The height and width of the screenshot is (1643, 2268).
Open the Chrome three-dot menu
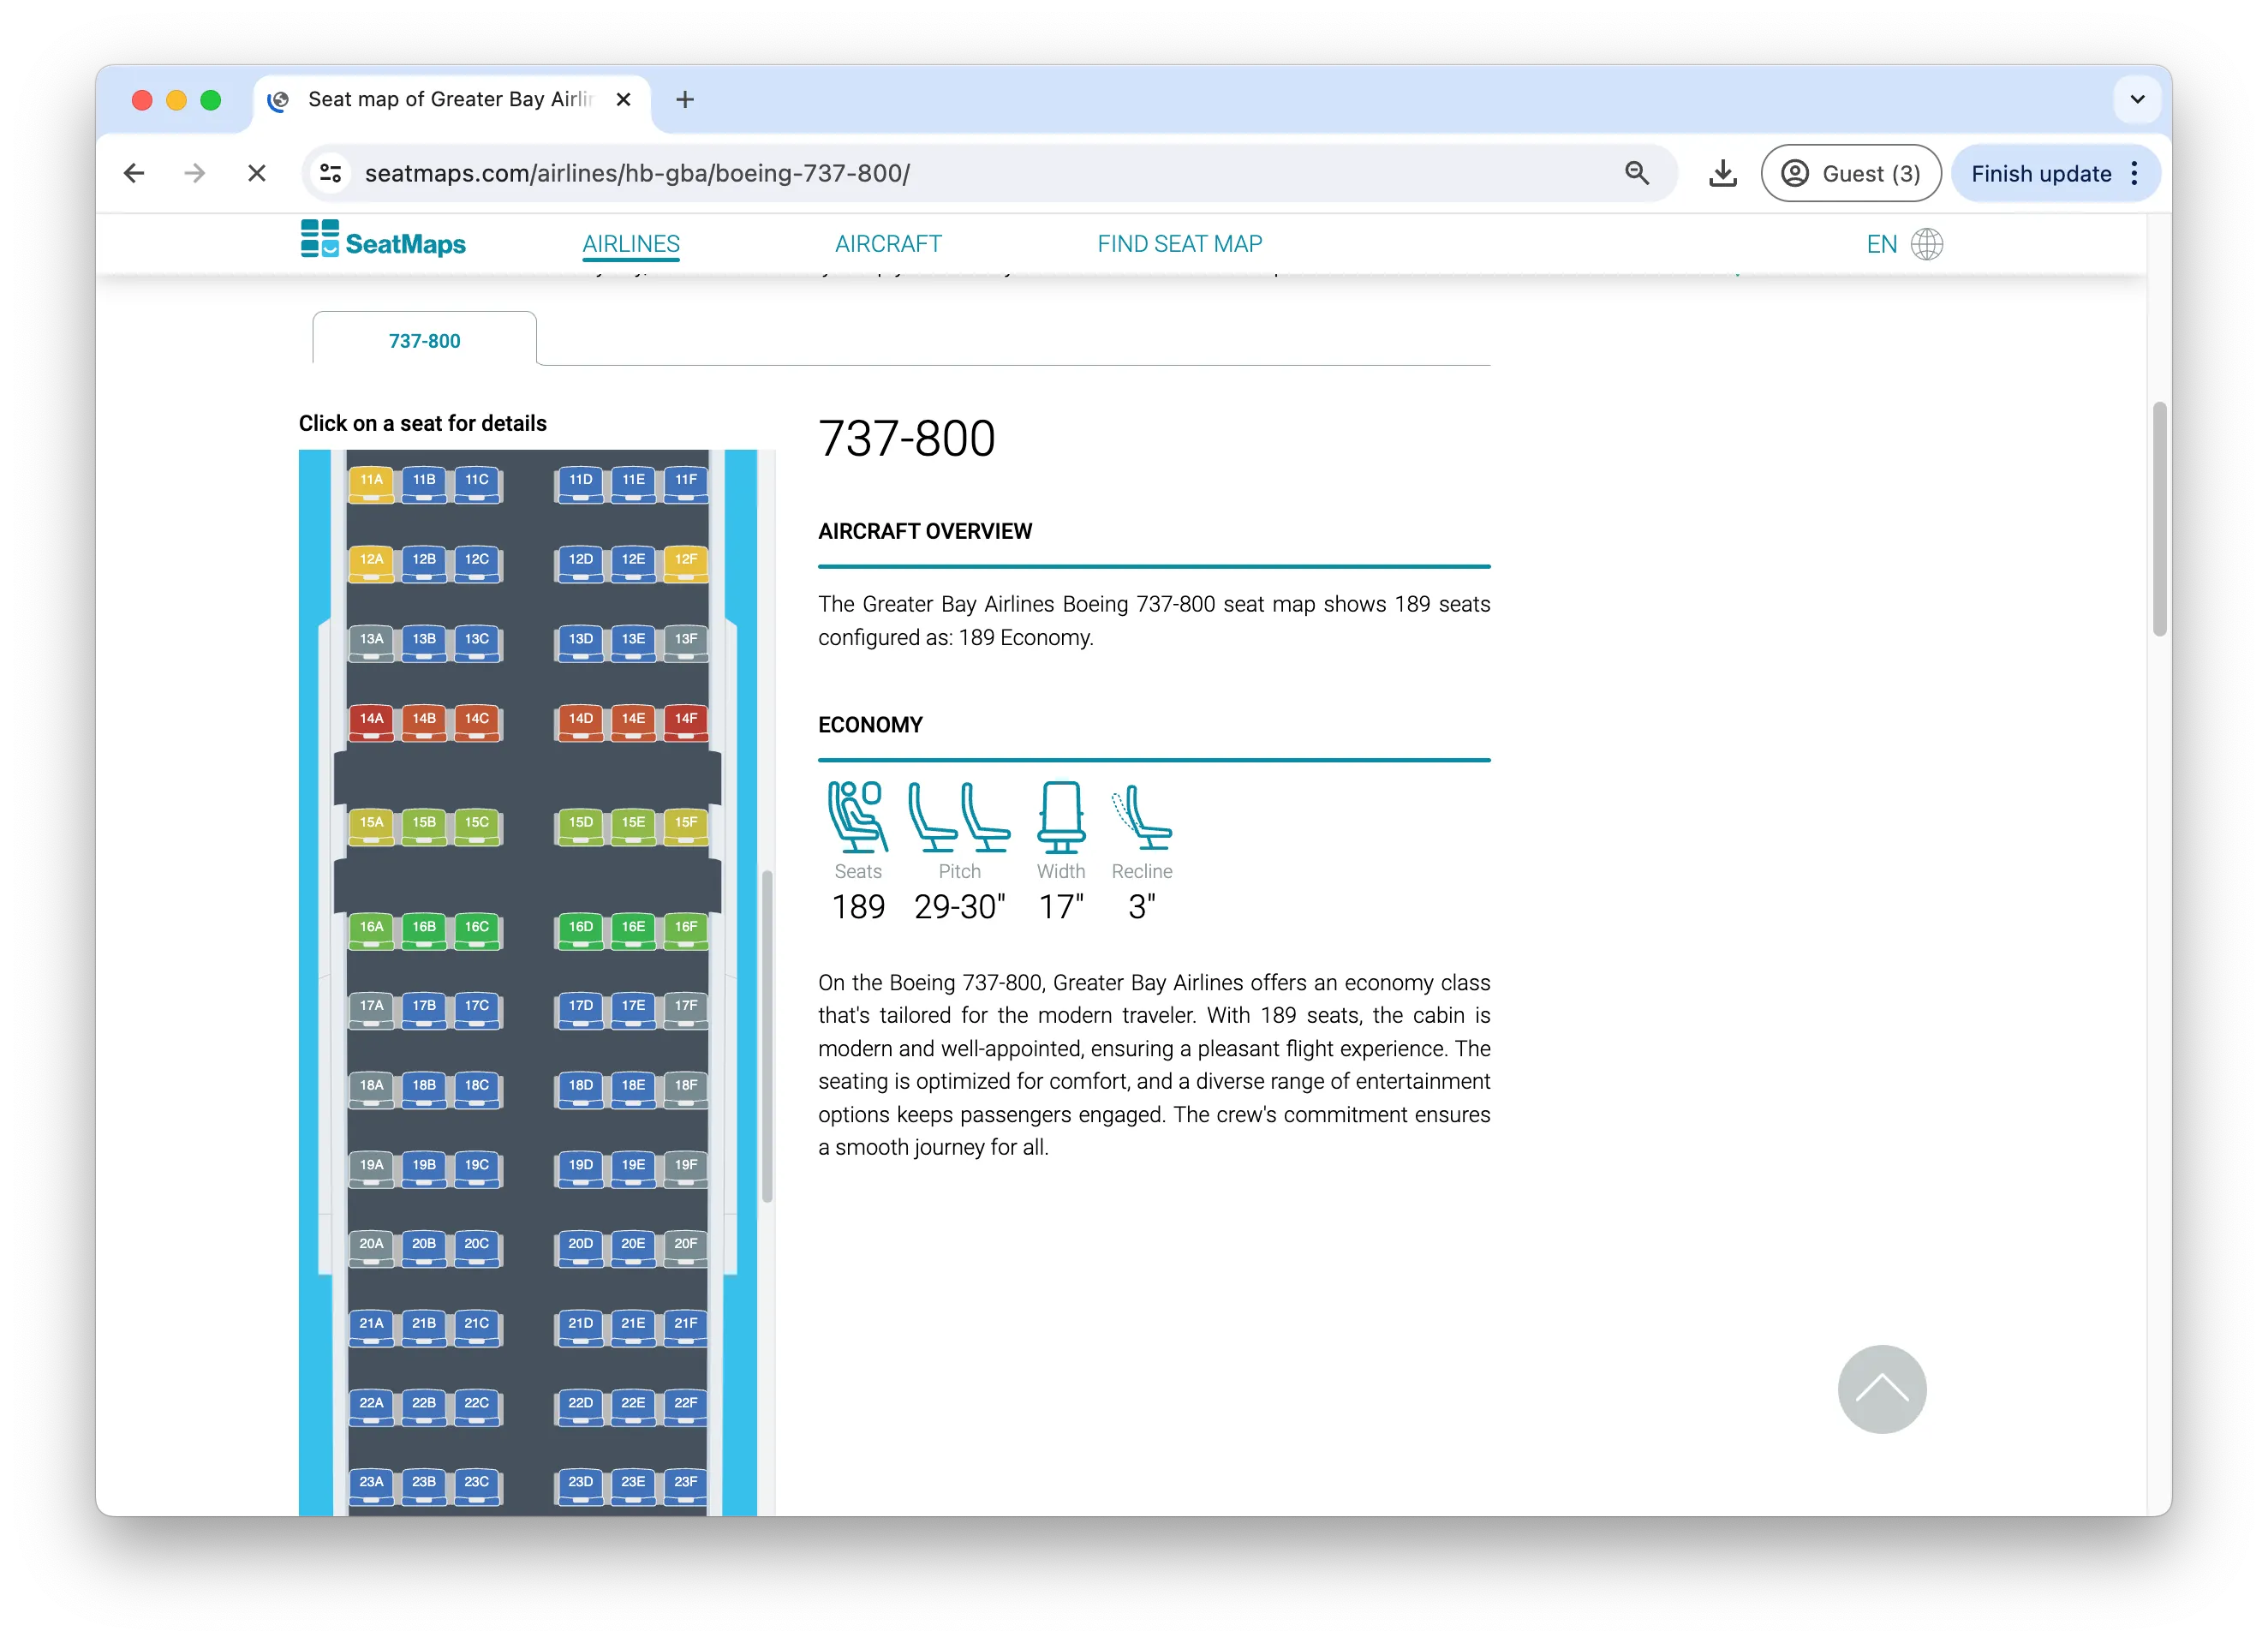[2134, 174]
